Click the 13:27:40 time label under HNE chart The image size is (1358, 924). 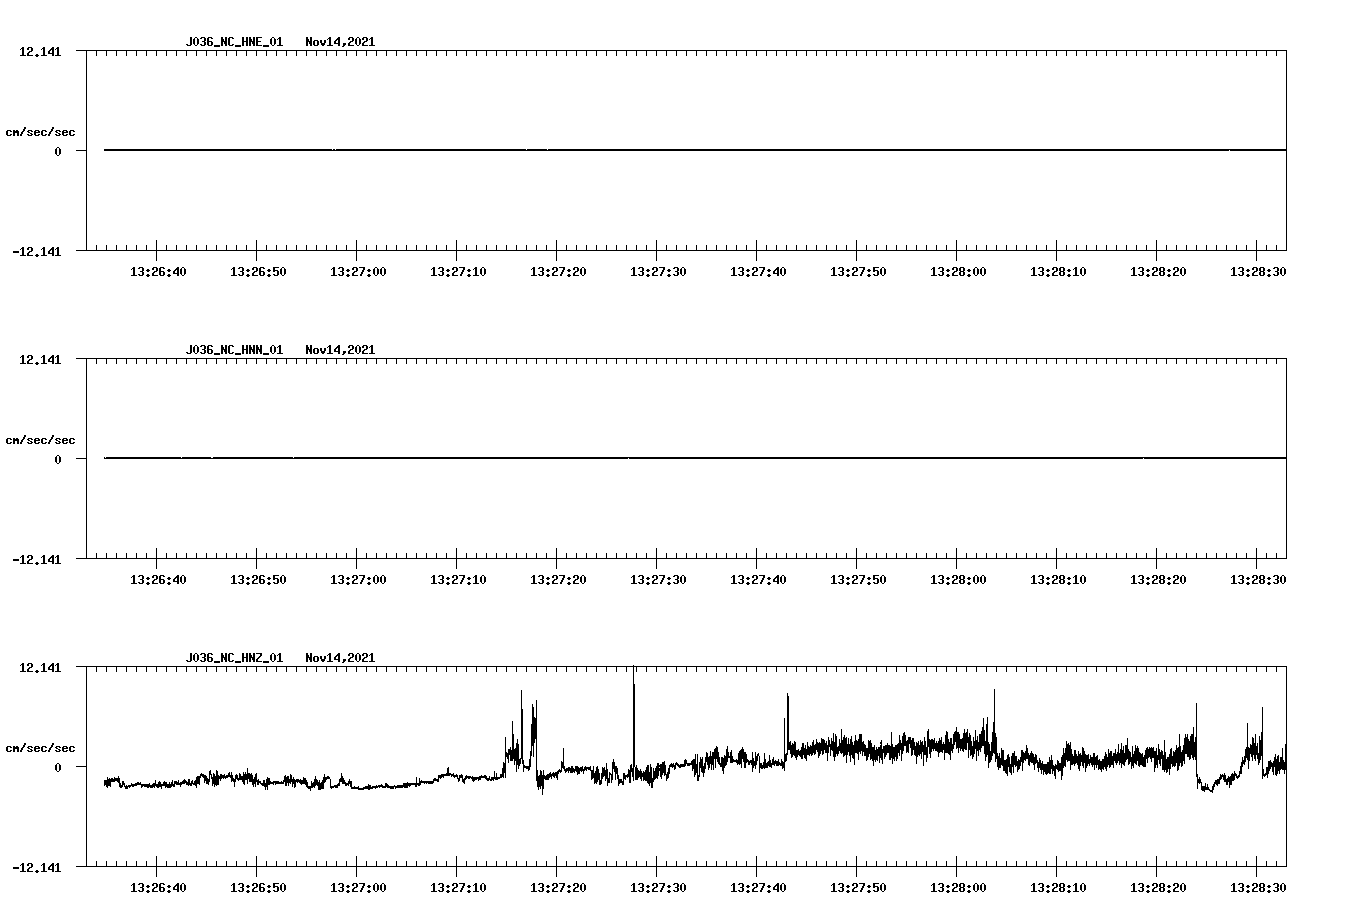point(758,271)
